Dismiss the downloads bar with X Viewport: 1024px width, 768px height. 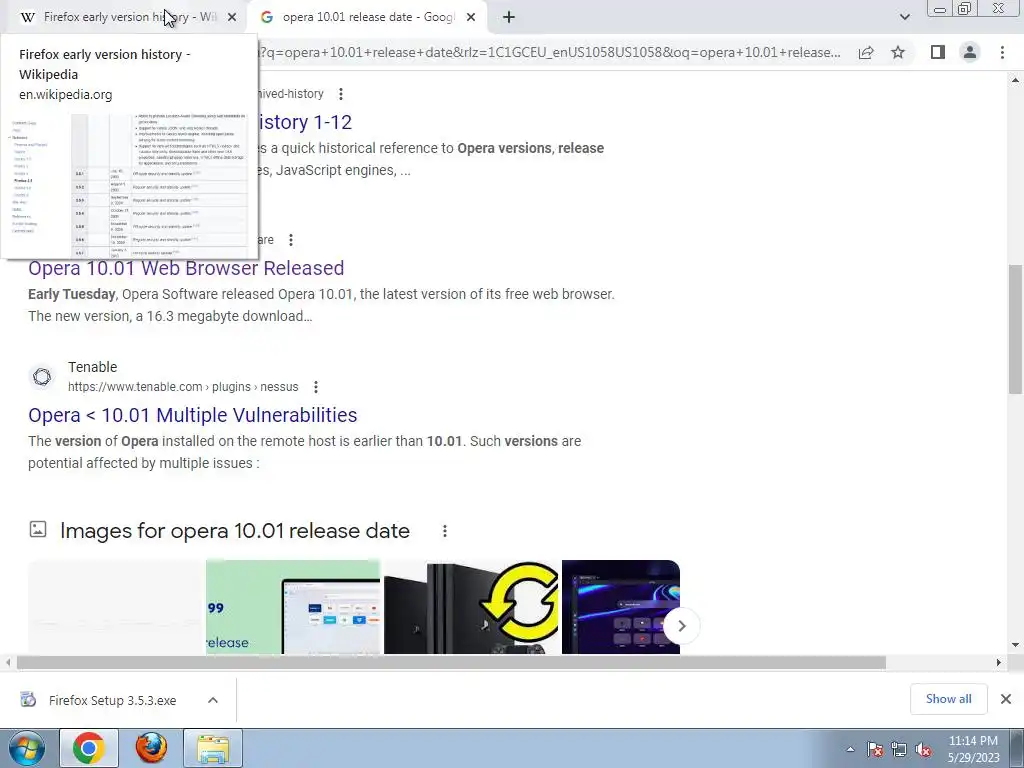[1006, 699]
